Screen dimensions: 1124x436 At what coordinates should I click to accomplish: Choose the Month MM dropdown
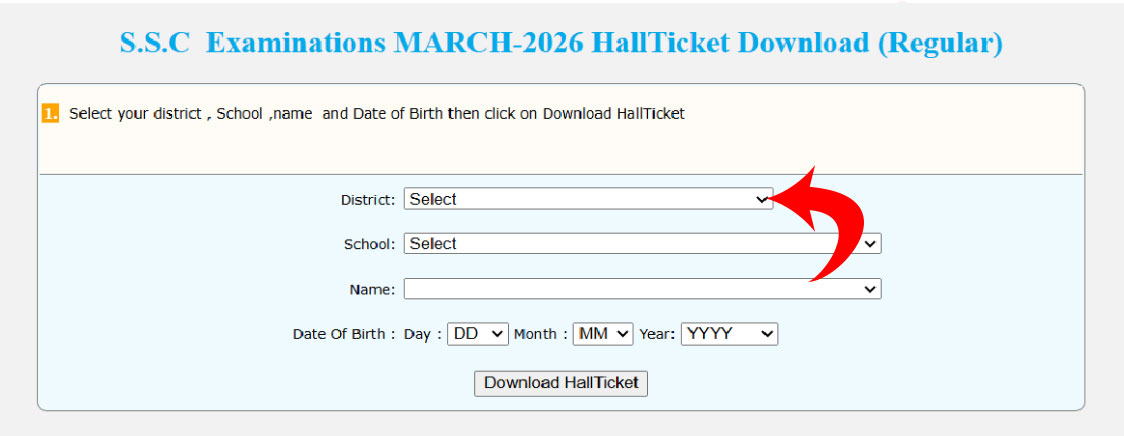(603, 334)
